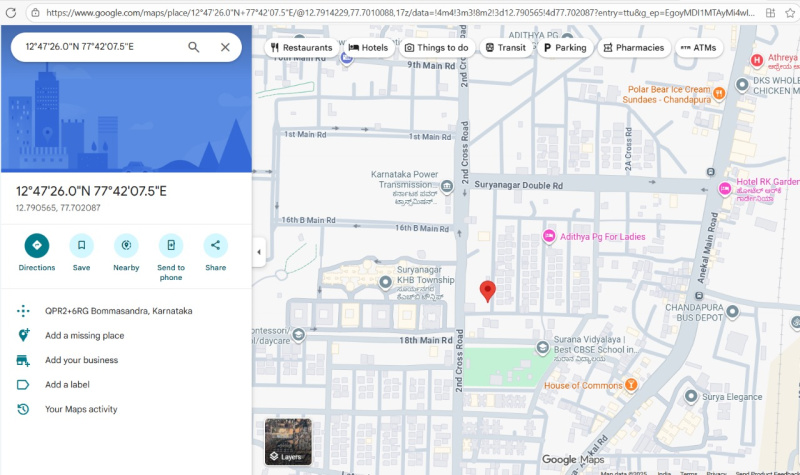This screenshot has height=475, width=800.
Task: Click bus stop icon above Chandapura Bus Depot
Action: coord(699,295)
